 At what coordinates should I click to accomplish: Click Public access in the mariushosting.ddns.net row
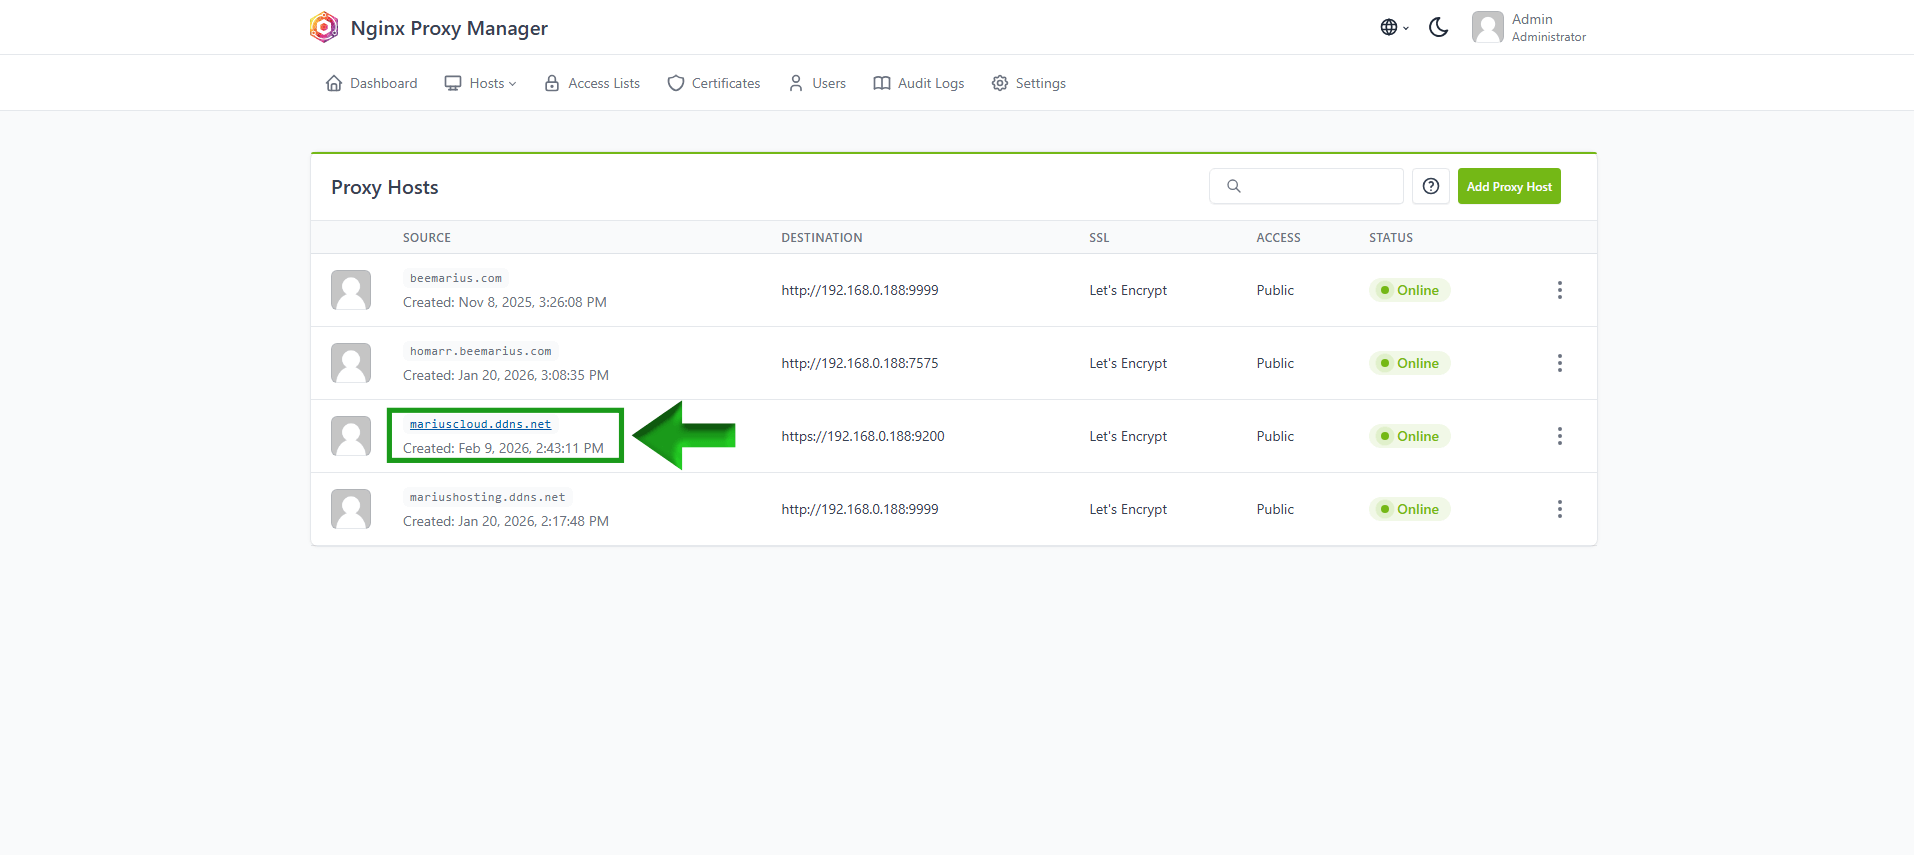tap(1275, 509)
